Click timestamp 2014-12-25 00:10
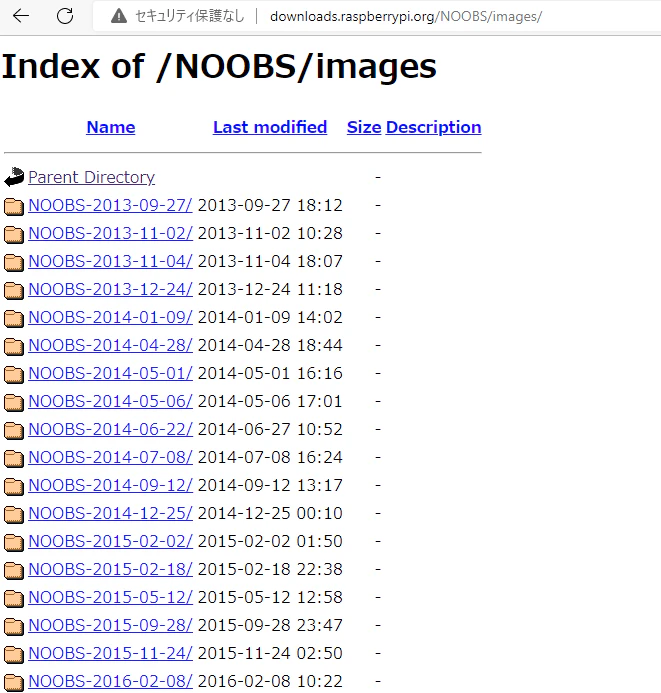This screenshot has height=693, width=661. pos(270,513)
